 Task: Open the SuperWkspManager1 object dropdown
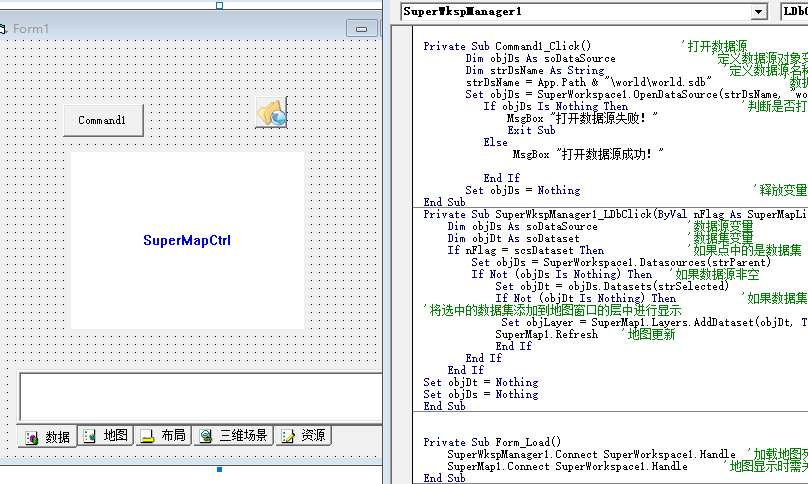pos(758,12)
